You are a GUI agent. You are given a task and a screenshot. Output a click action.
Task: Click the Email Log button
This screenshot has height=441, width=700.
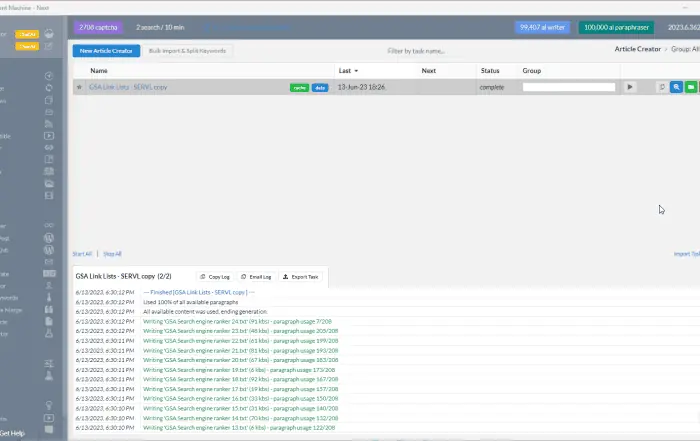coord(254,275)
